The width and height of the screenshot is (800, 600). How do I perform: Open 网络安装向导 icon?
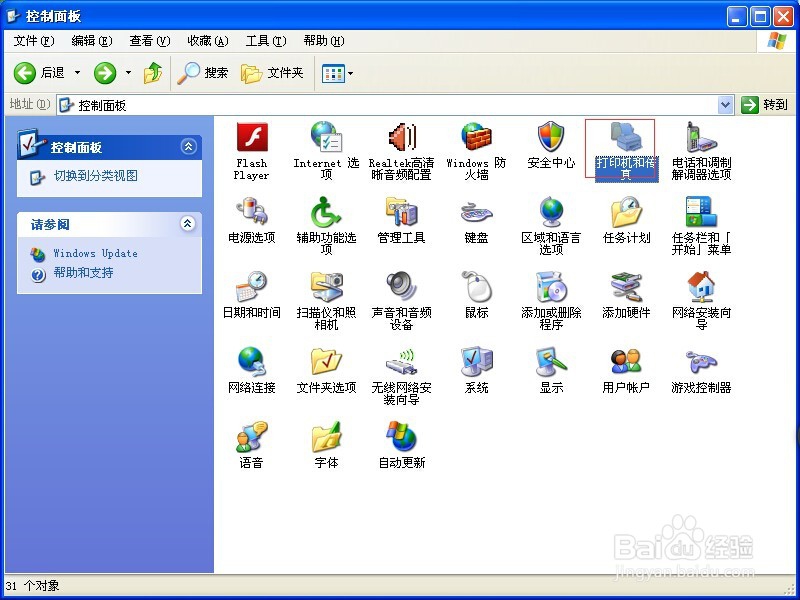(701, 287)
